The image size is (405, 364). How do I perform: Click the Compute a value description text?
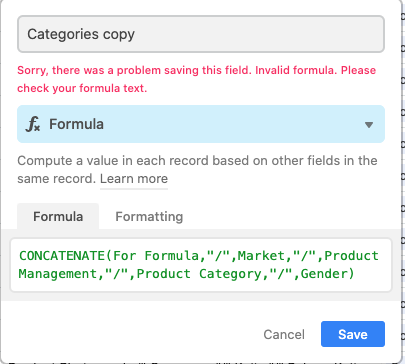[x=197, y=169]
